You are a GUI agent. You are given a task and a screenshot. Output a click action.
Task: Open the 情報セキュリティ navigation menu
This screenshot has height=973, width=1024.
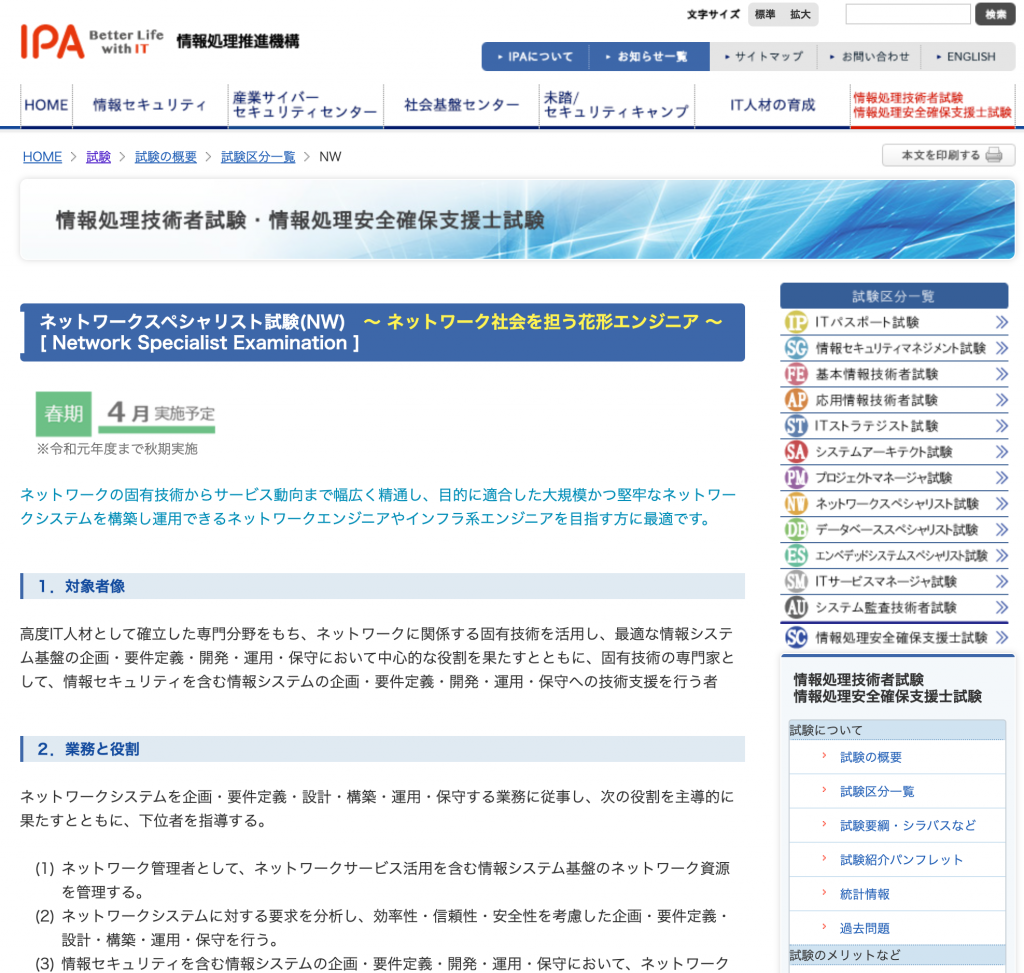pos(150,105)
